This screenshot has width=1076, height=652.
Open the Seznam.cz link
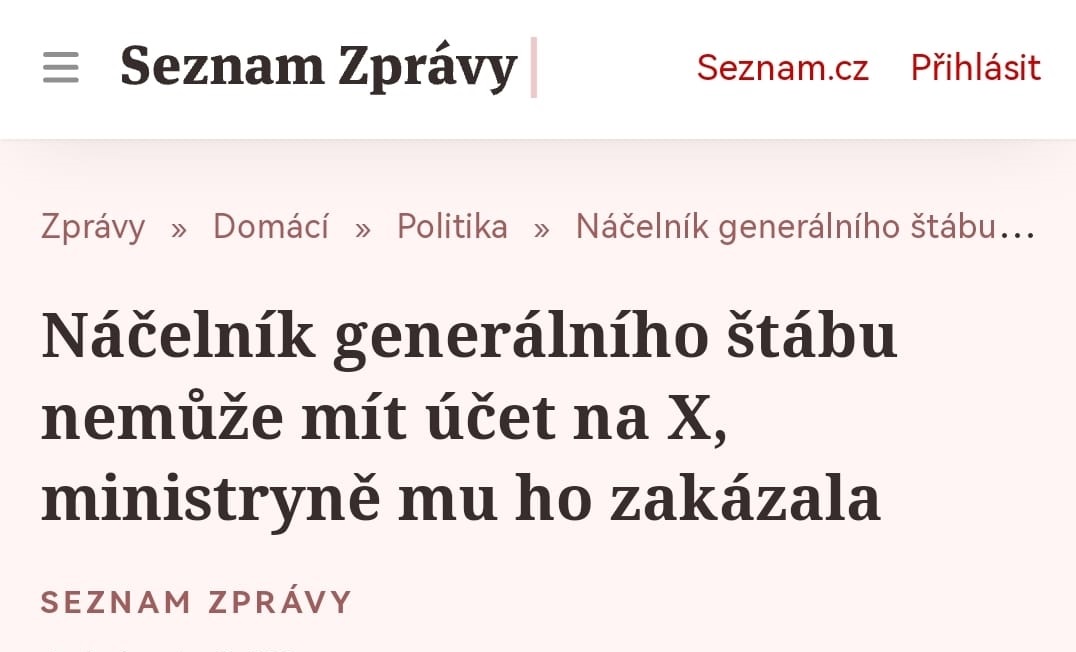(783, 68)
